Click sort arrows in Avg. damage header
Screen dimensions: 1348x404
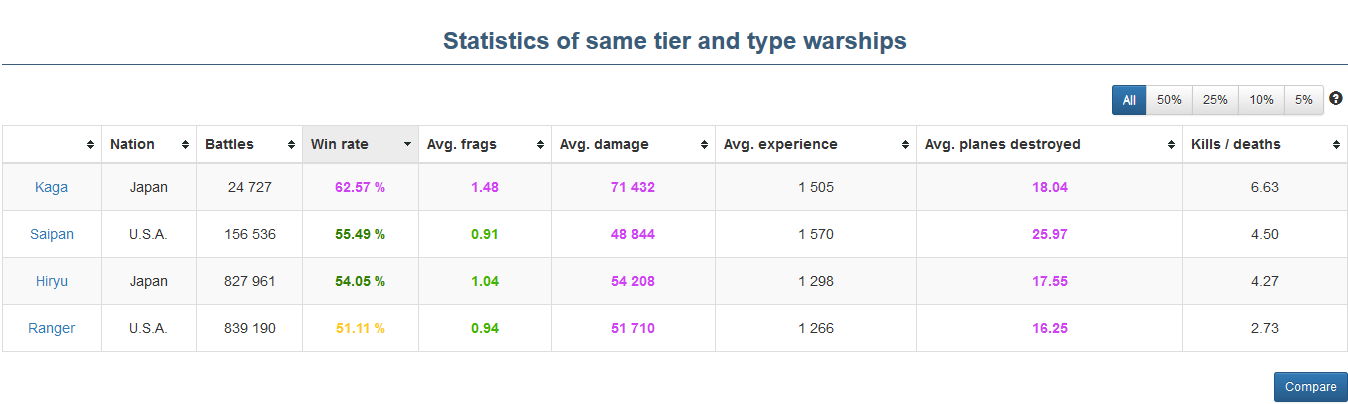(704, 145)
